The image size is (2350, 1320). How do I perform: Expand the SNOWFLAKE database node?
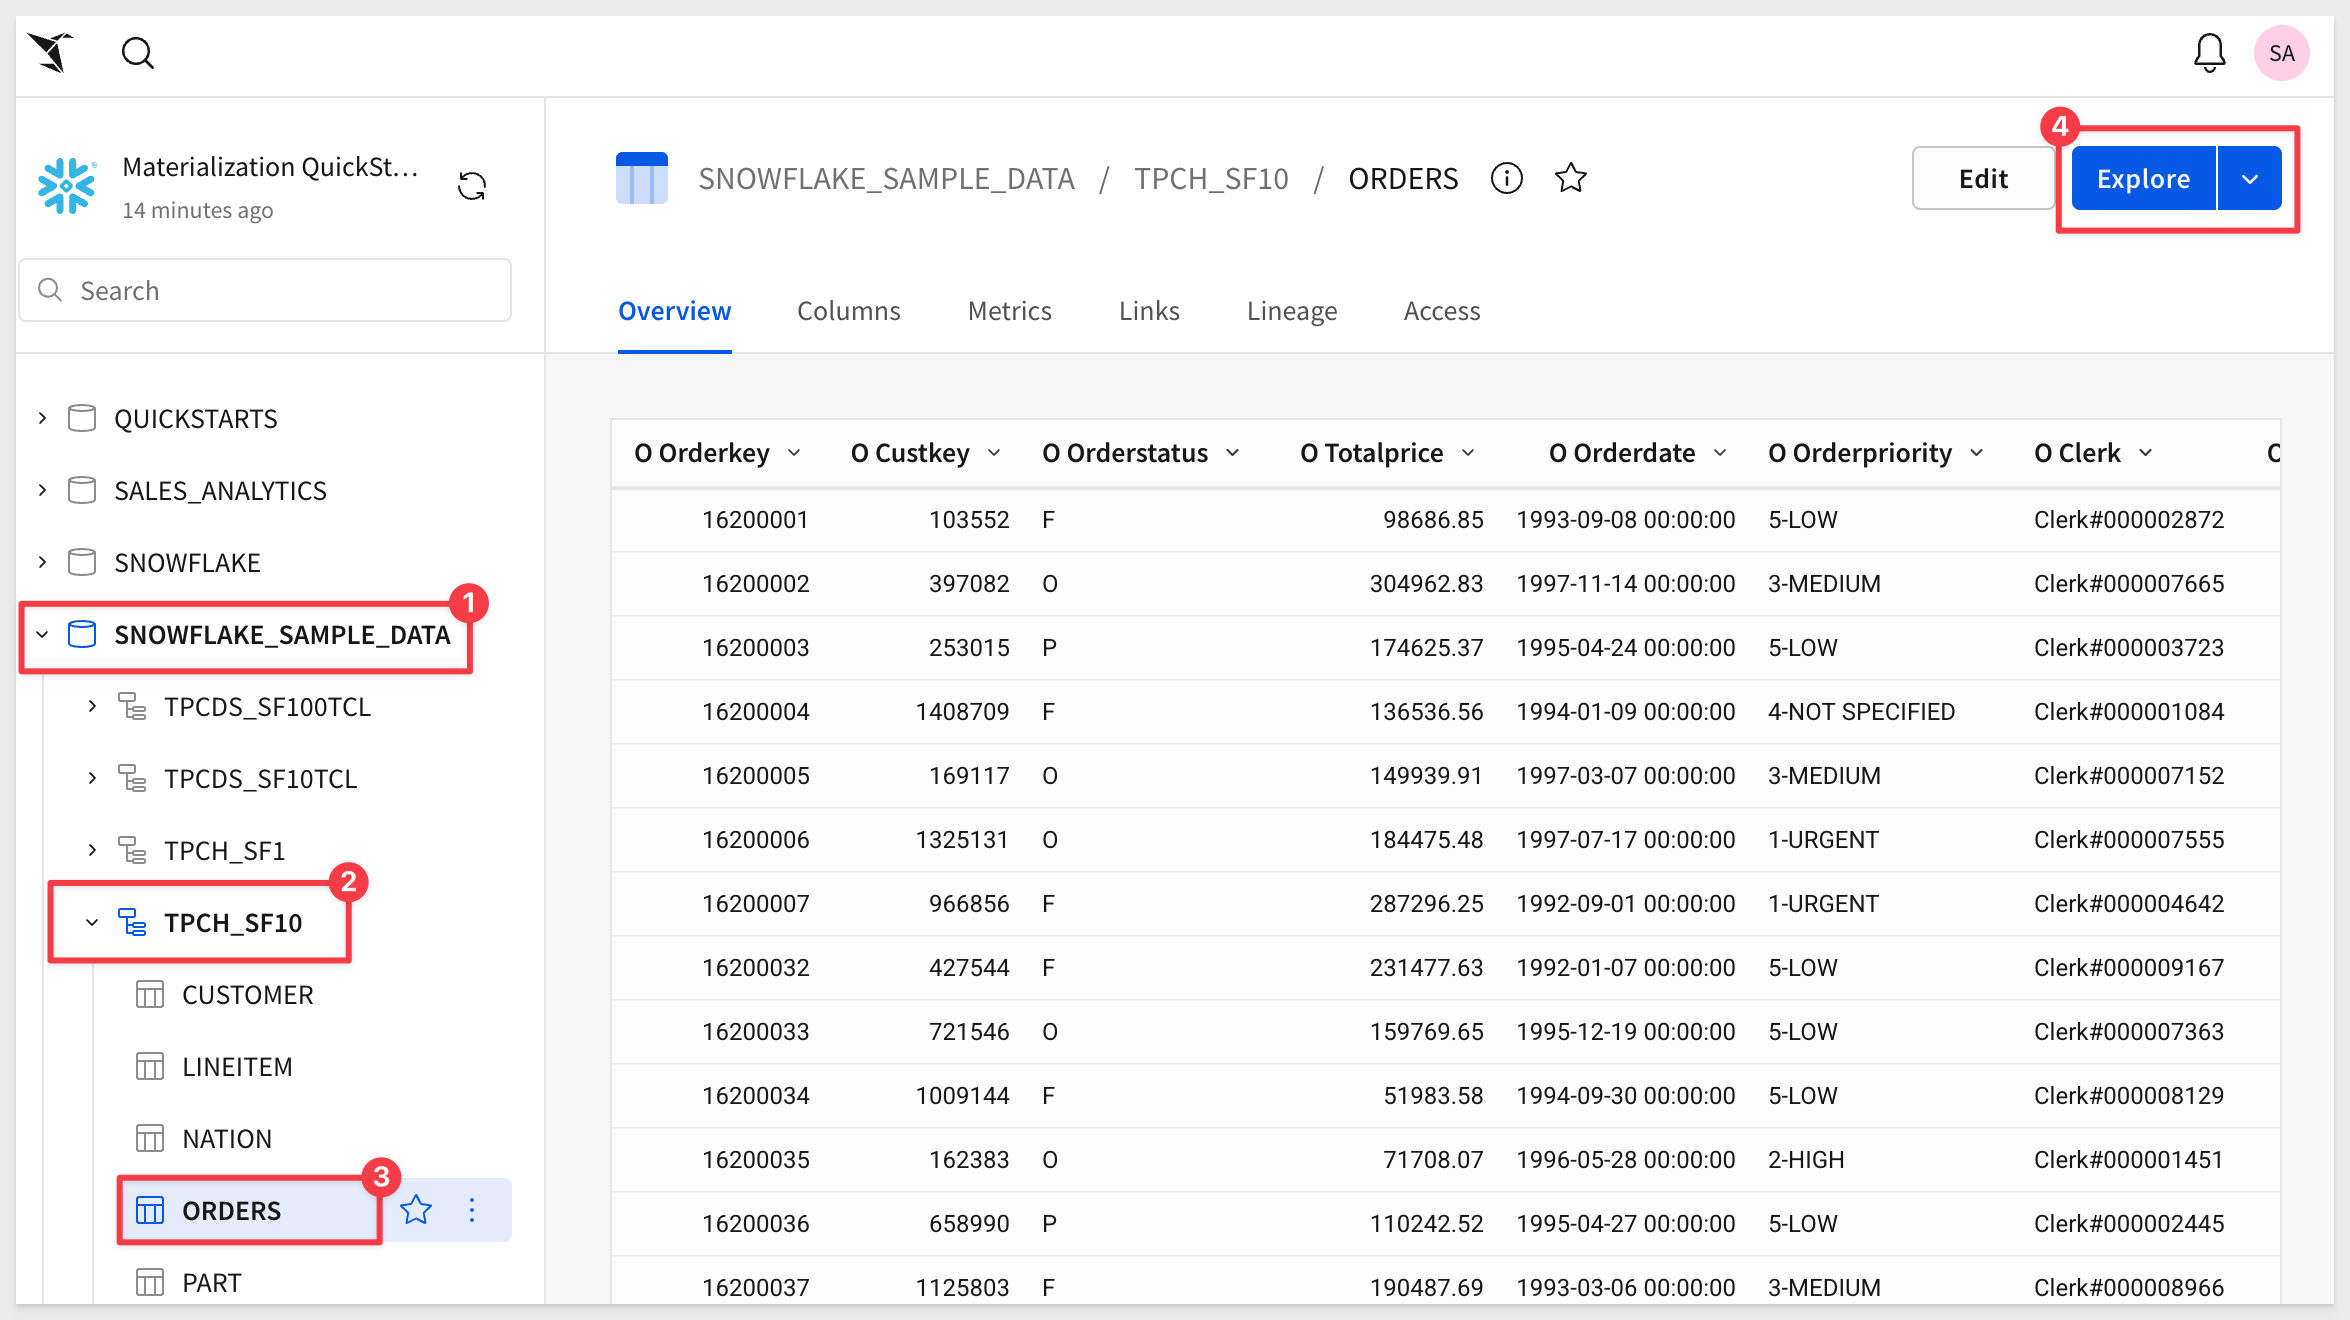click(x=42, y=562)
